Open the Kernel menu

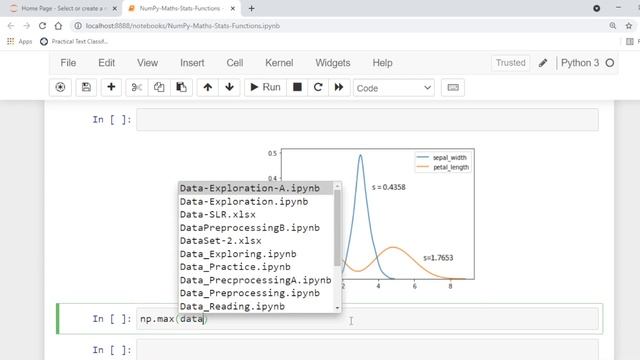279,63
